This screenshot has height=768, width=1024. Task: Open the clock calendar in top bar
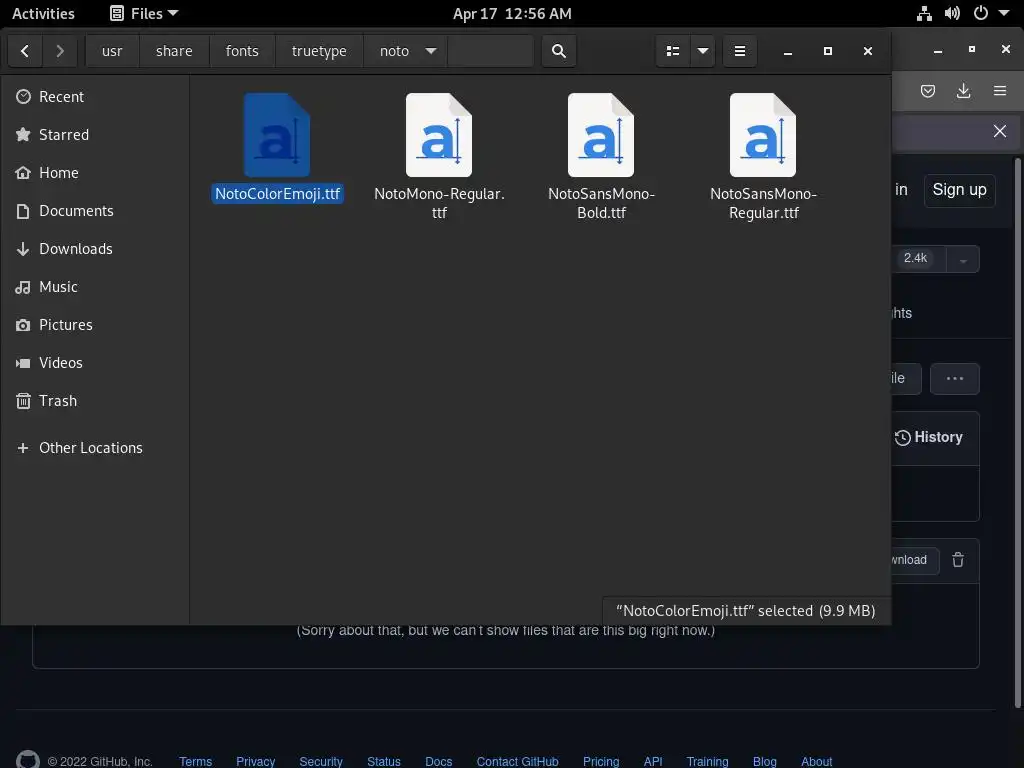[512, 14]
